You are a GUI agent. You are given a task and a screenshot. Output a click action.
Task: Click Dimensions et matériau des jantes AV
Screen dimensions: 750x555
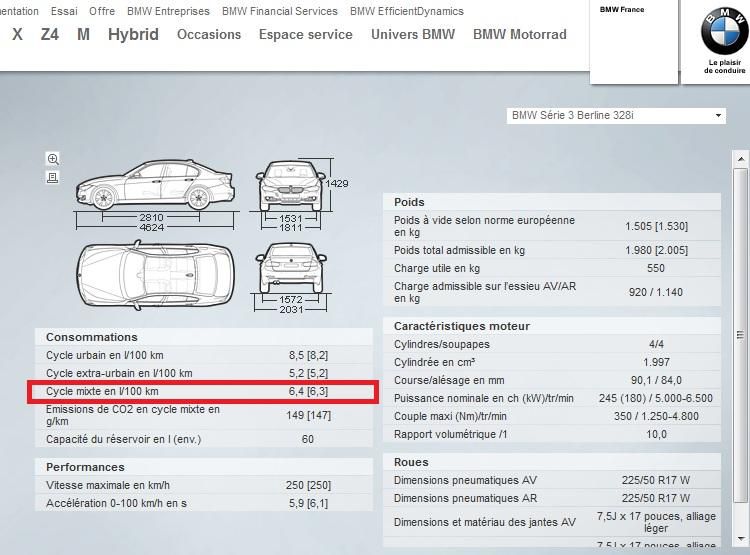(485, 522)
